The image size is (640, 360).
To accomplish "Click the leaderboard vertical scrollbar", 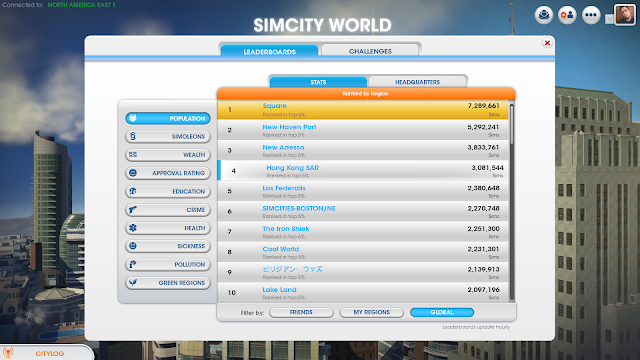I will pyautogui.click(x=512, y=202).
